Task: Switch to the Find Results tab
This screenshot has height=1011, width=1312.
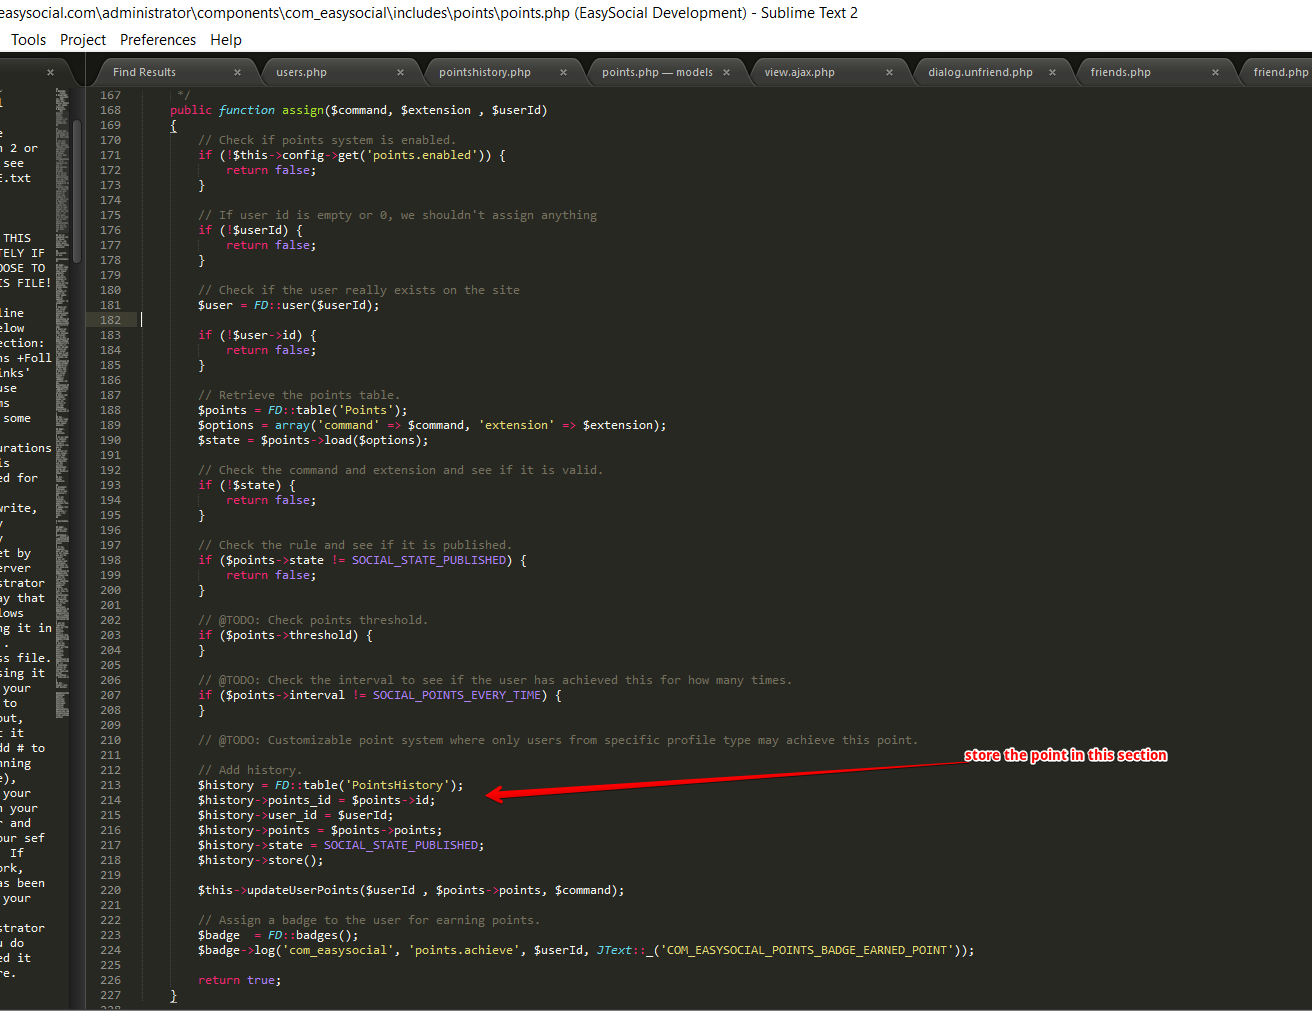Action: [144, 72]
